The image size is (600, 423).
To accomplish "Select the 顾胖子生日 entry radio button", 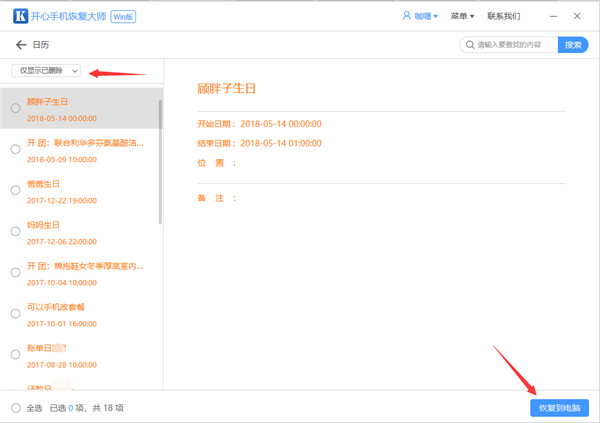I will (15, 108).
